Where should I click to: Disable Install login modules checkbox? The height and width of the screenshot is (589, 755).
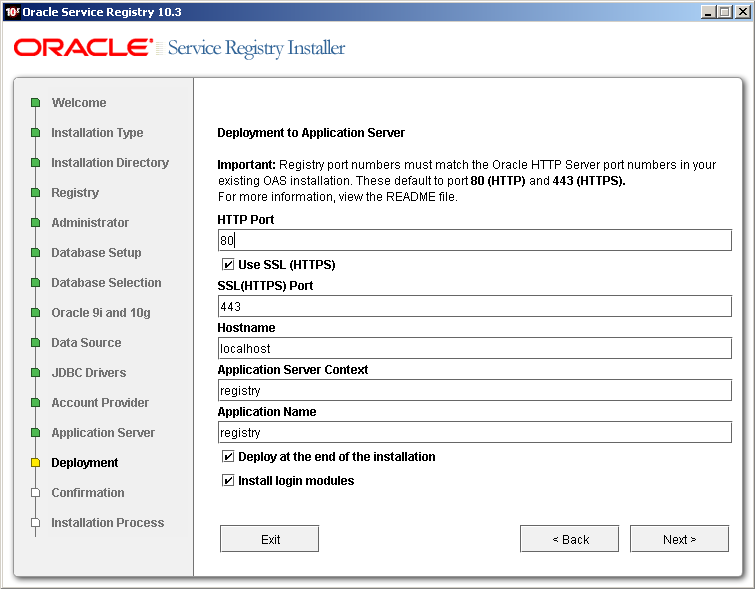pyautogui.click(x=228, y=481)
